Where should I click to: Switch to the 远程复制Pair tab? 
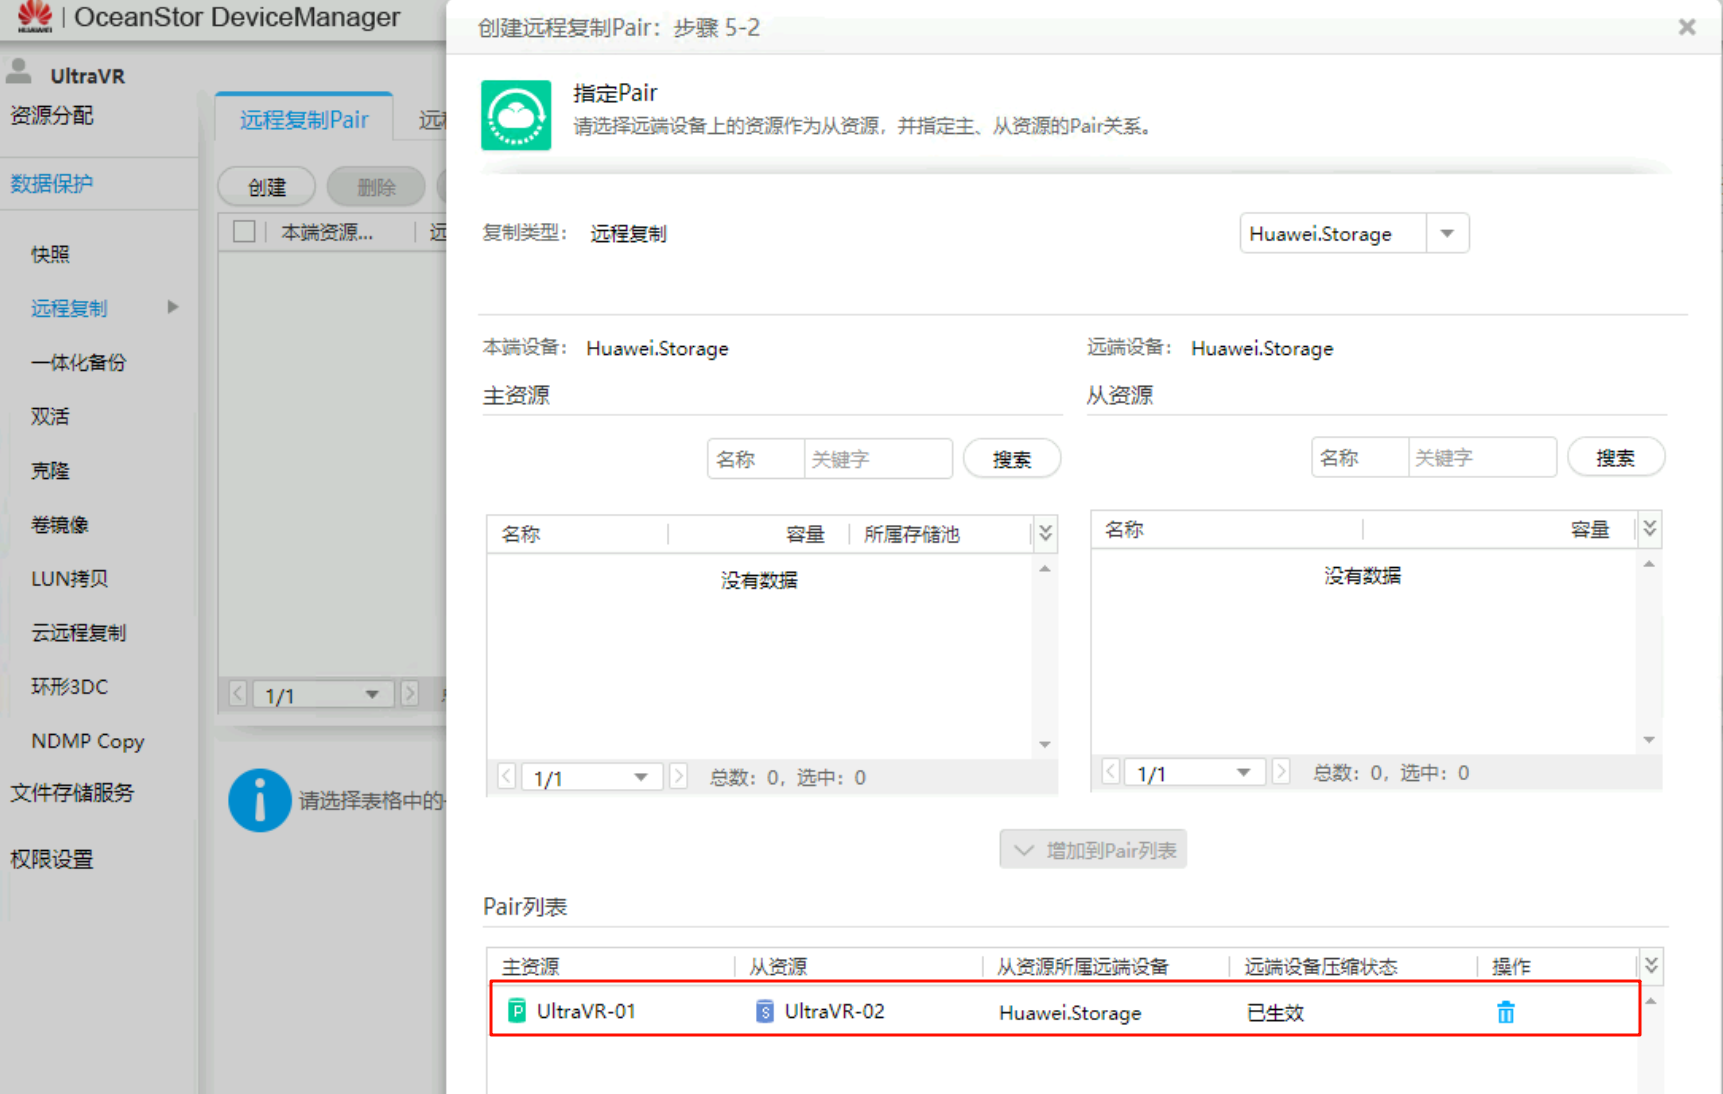click(x=304, y=120)
